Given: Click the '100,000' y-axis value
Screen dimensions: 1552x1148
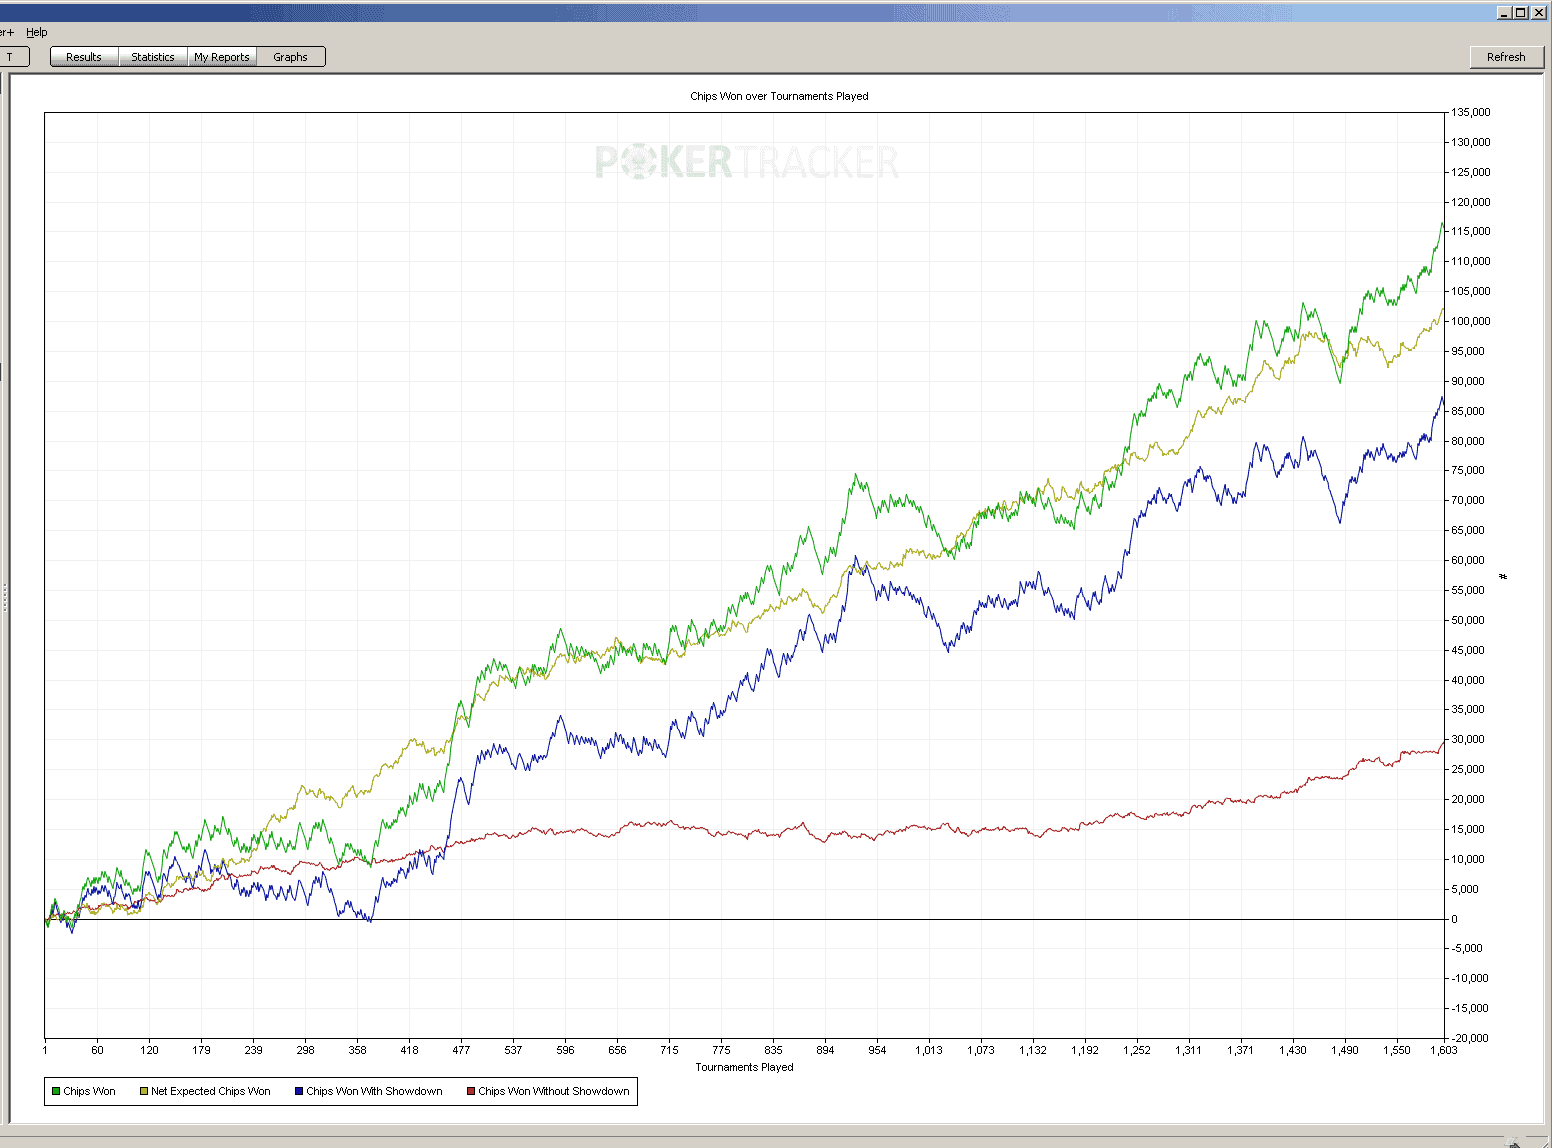Looking at the screenshot, I should [1471, 321].
